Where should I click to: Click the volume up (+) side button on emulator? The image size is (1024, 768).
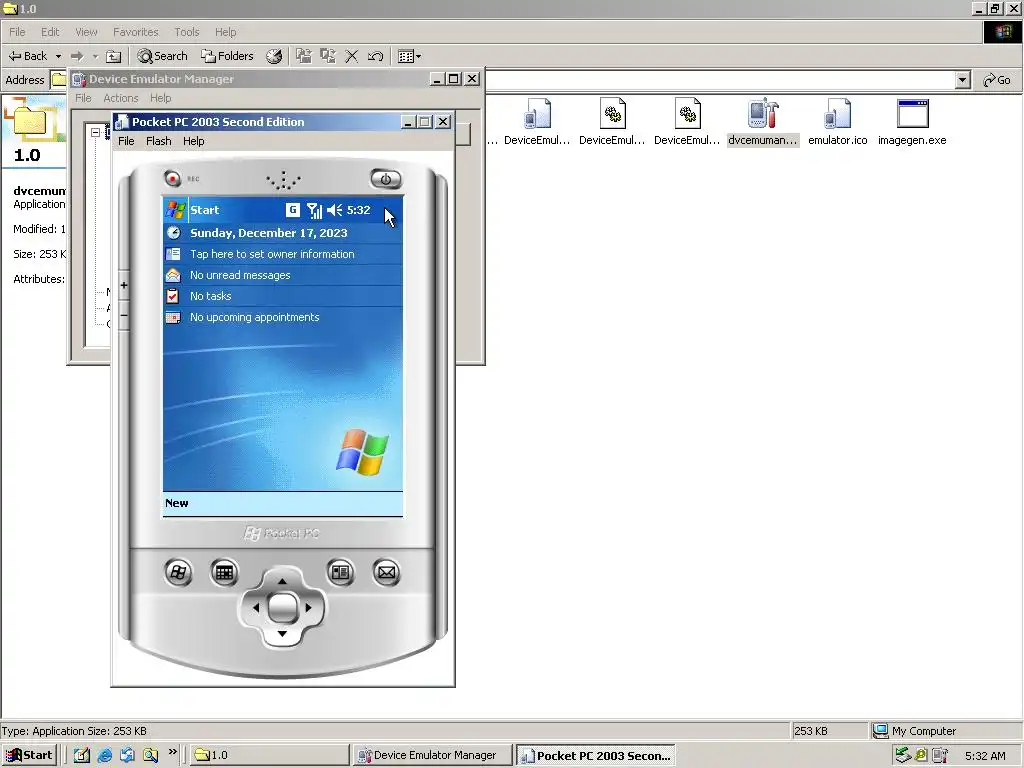[x=124, y=285]
